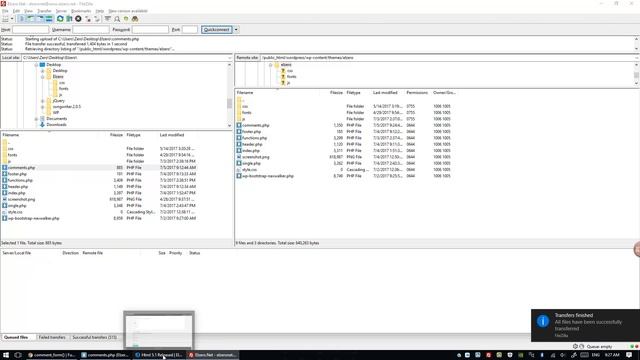Sort remote list by Filetype column
The image size is (640, 360).
(x=353, y=93)
